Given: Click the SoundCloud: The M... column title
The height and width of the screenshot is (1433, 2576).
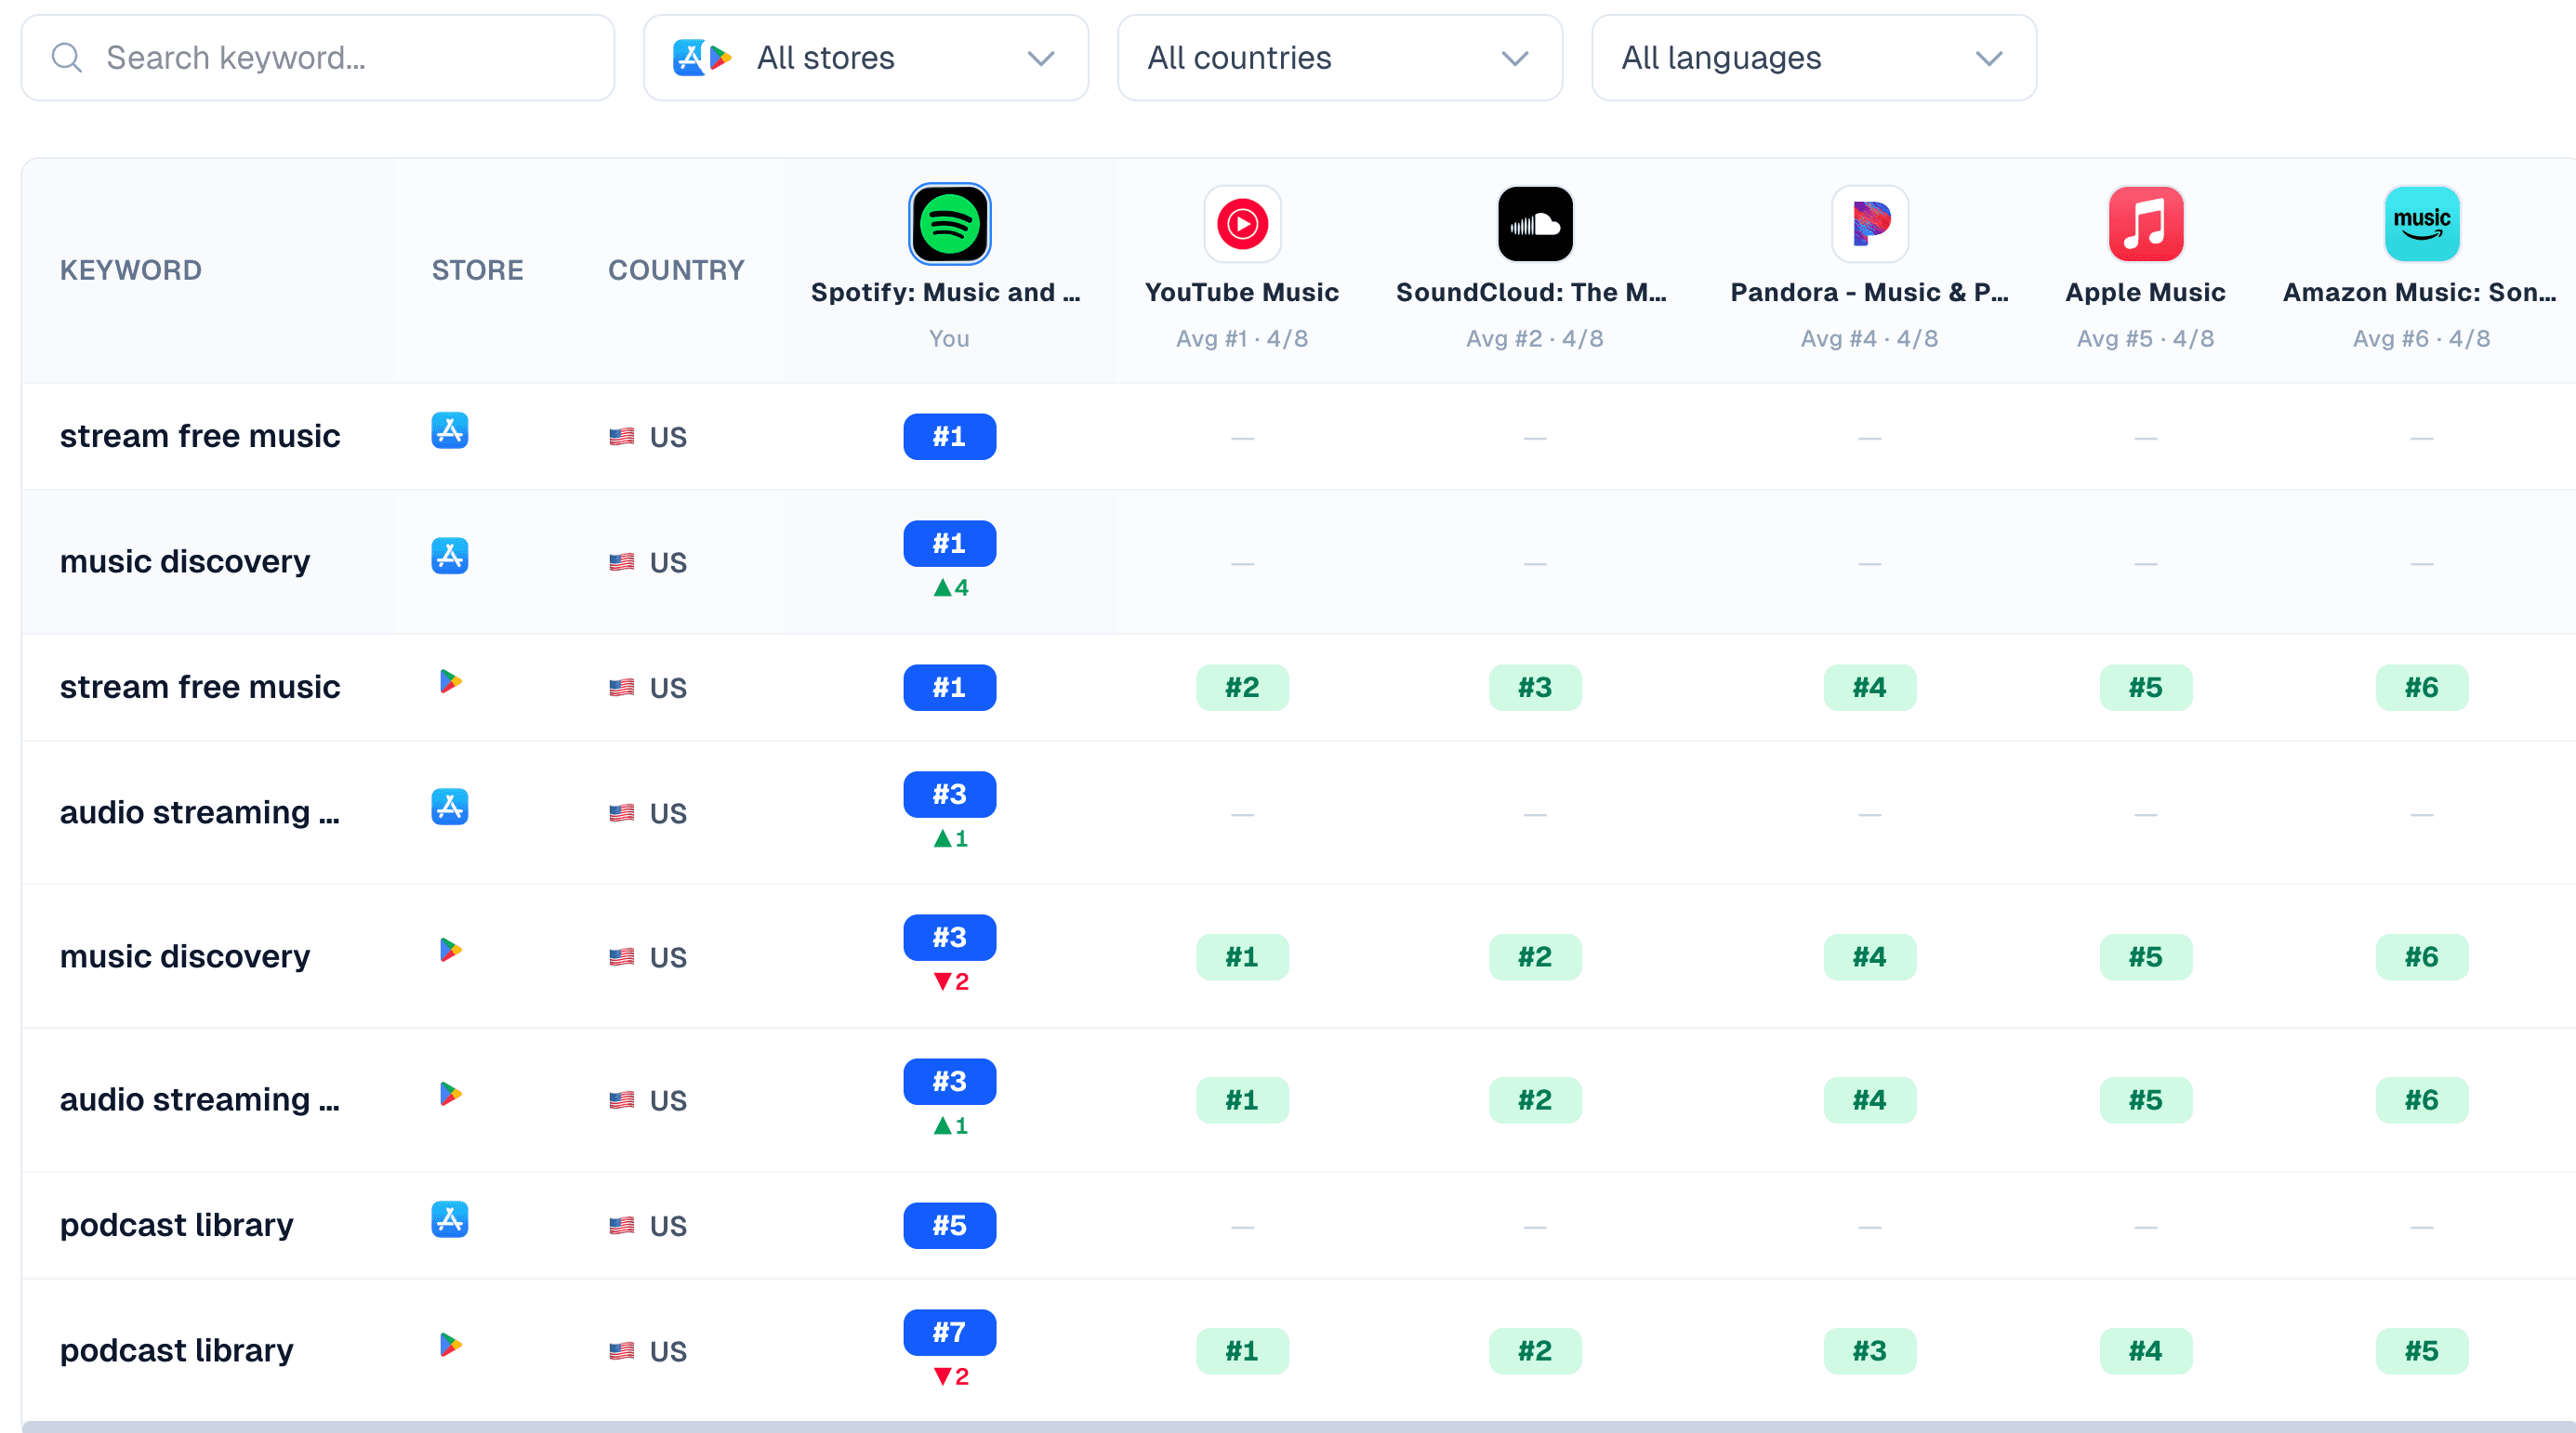Looking at the screenshot, I should pos(1531,292).
